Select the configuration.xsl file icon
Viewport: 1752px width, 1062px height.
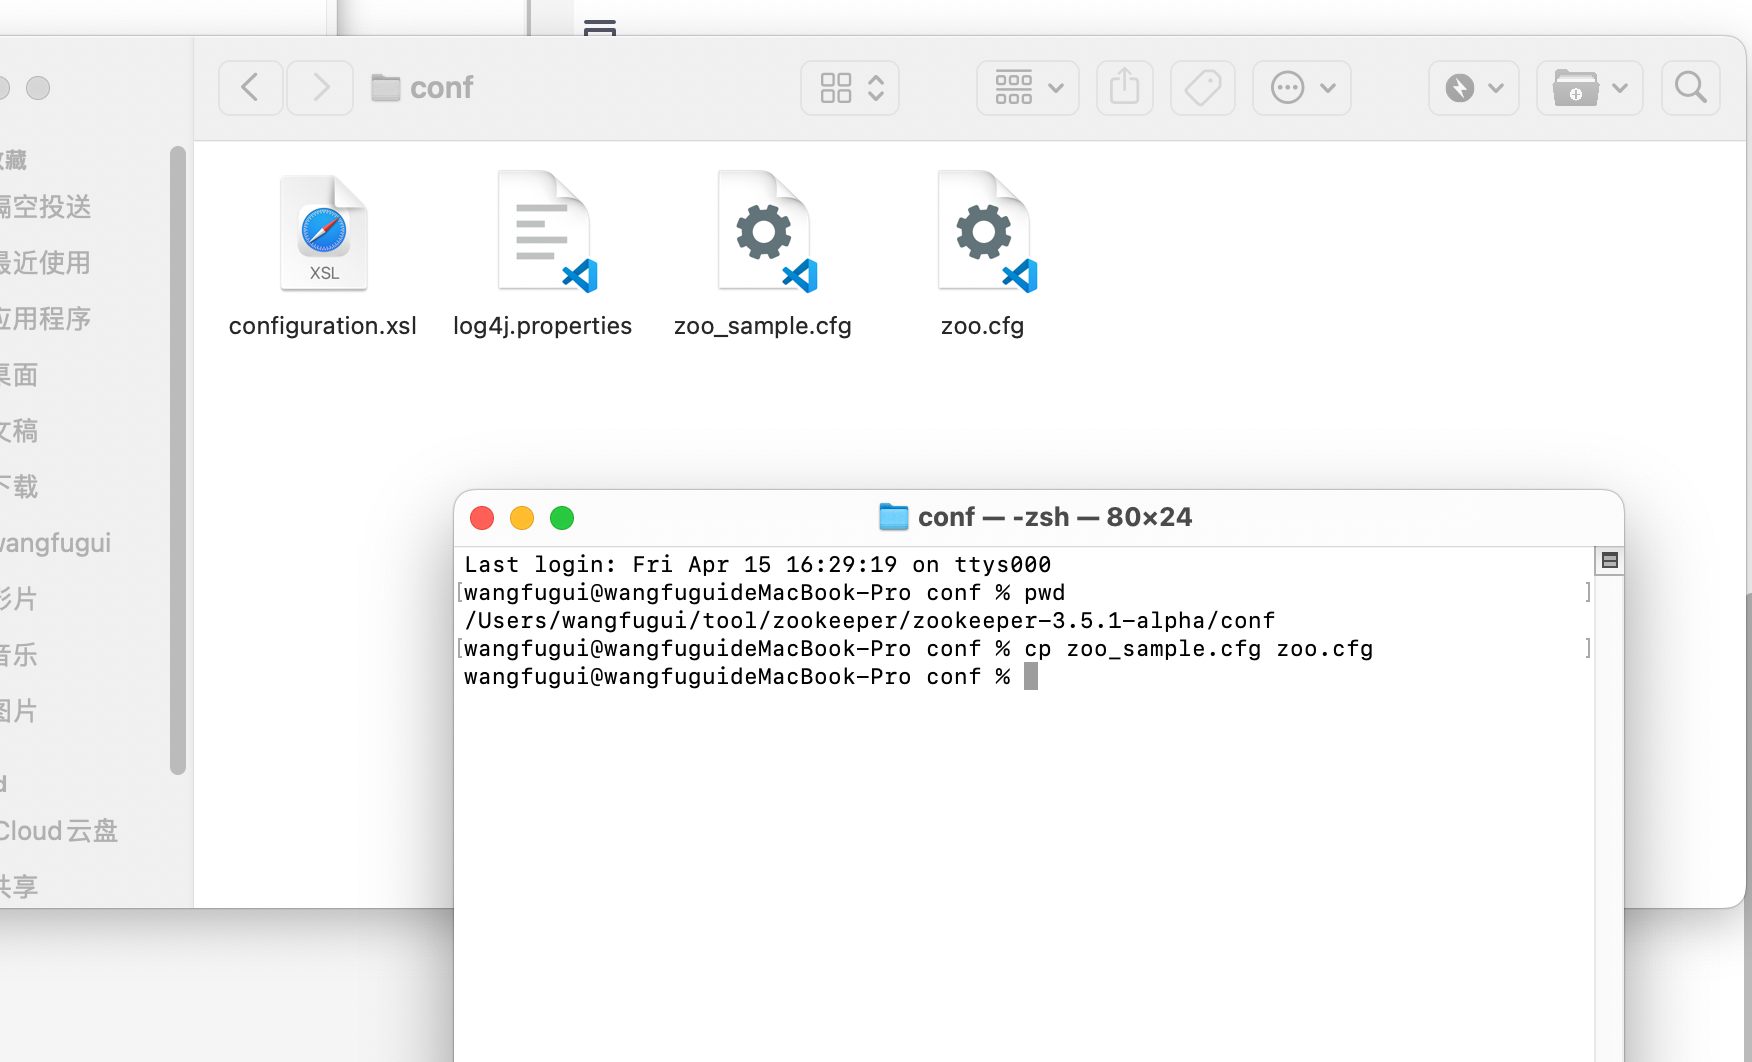(323, 233)
